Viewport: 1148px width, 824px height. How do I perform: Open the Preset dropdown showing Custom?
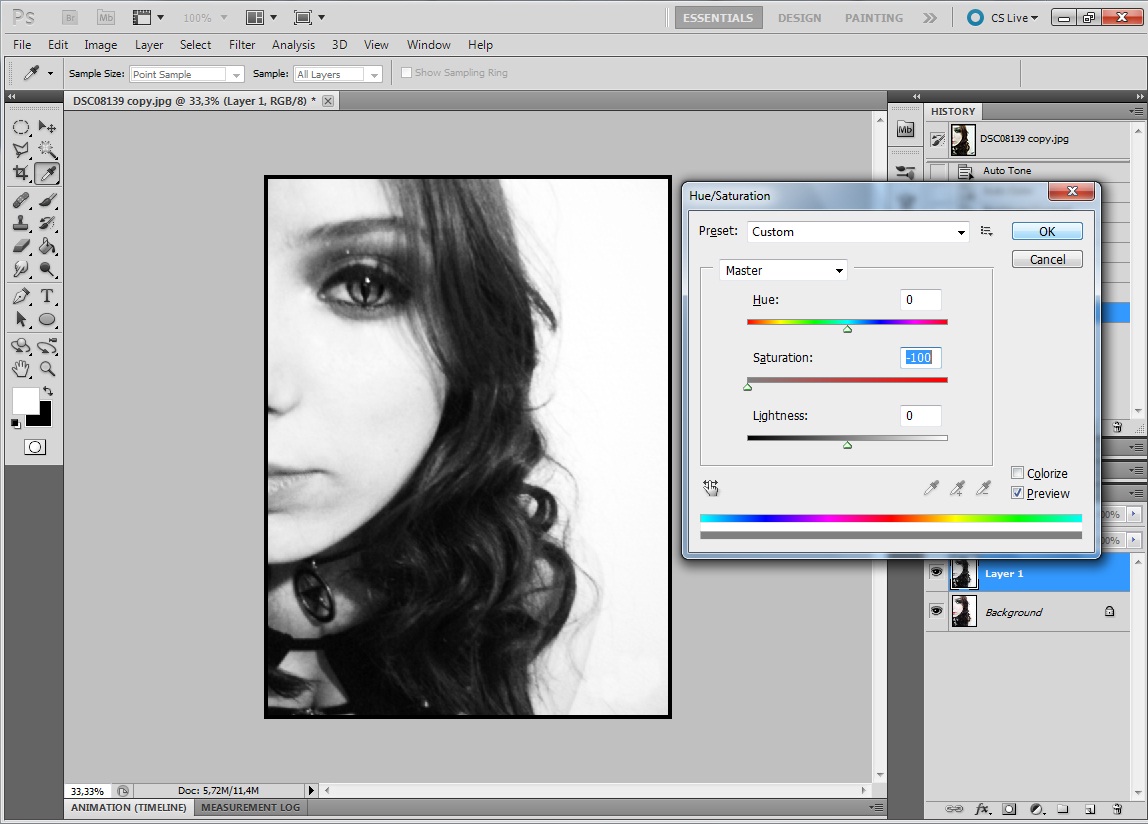(x=858, y=232)
